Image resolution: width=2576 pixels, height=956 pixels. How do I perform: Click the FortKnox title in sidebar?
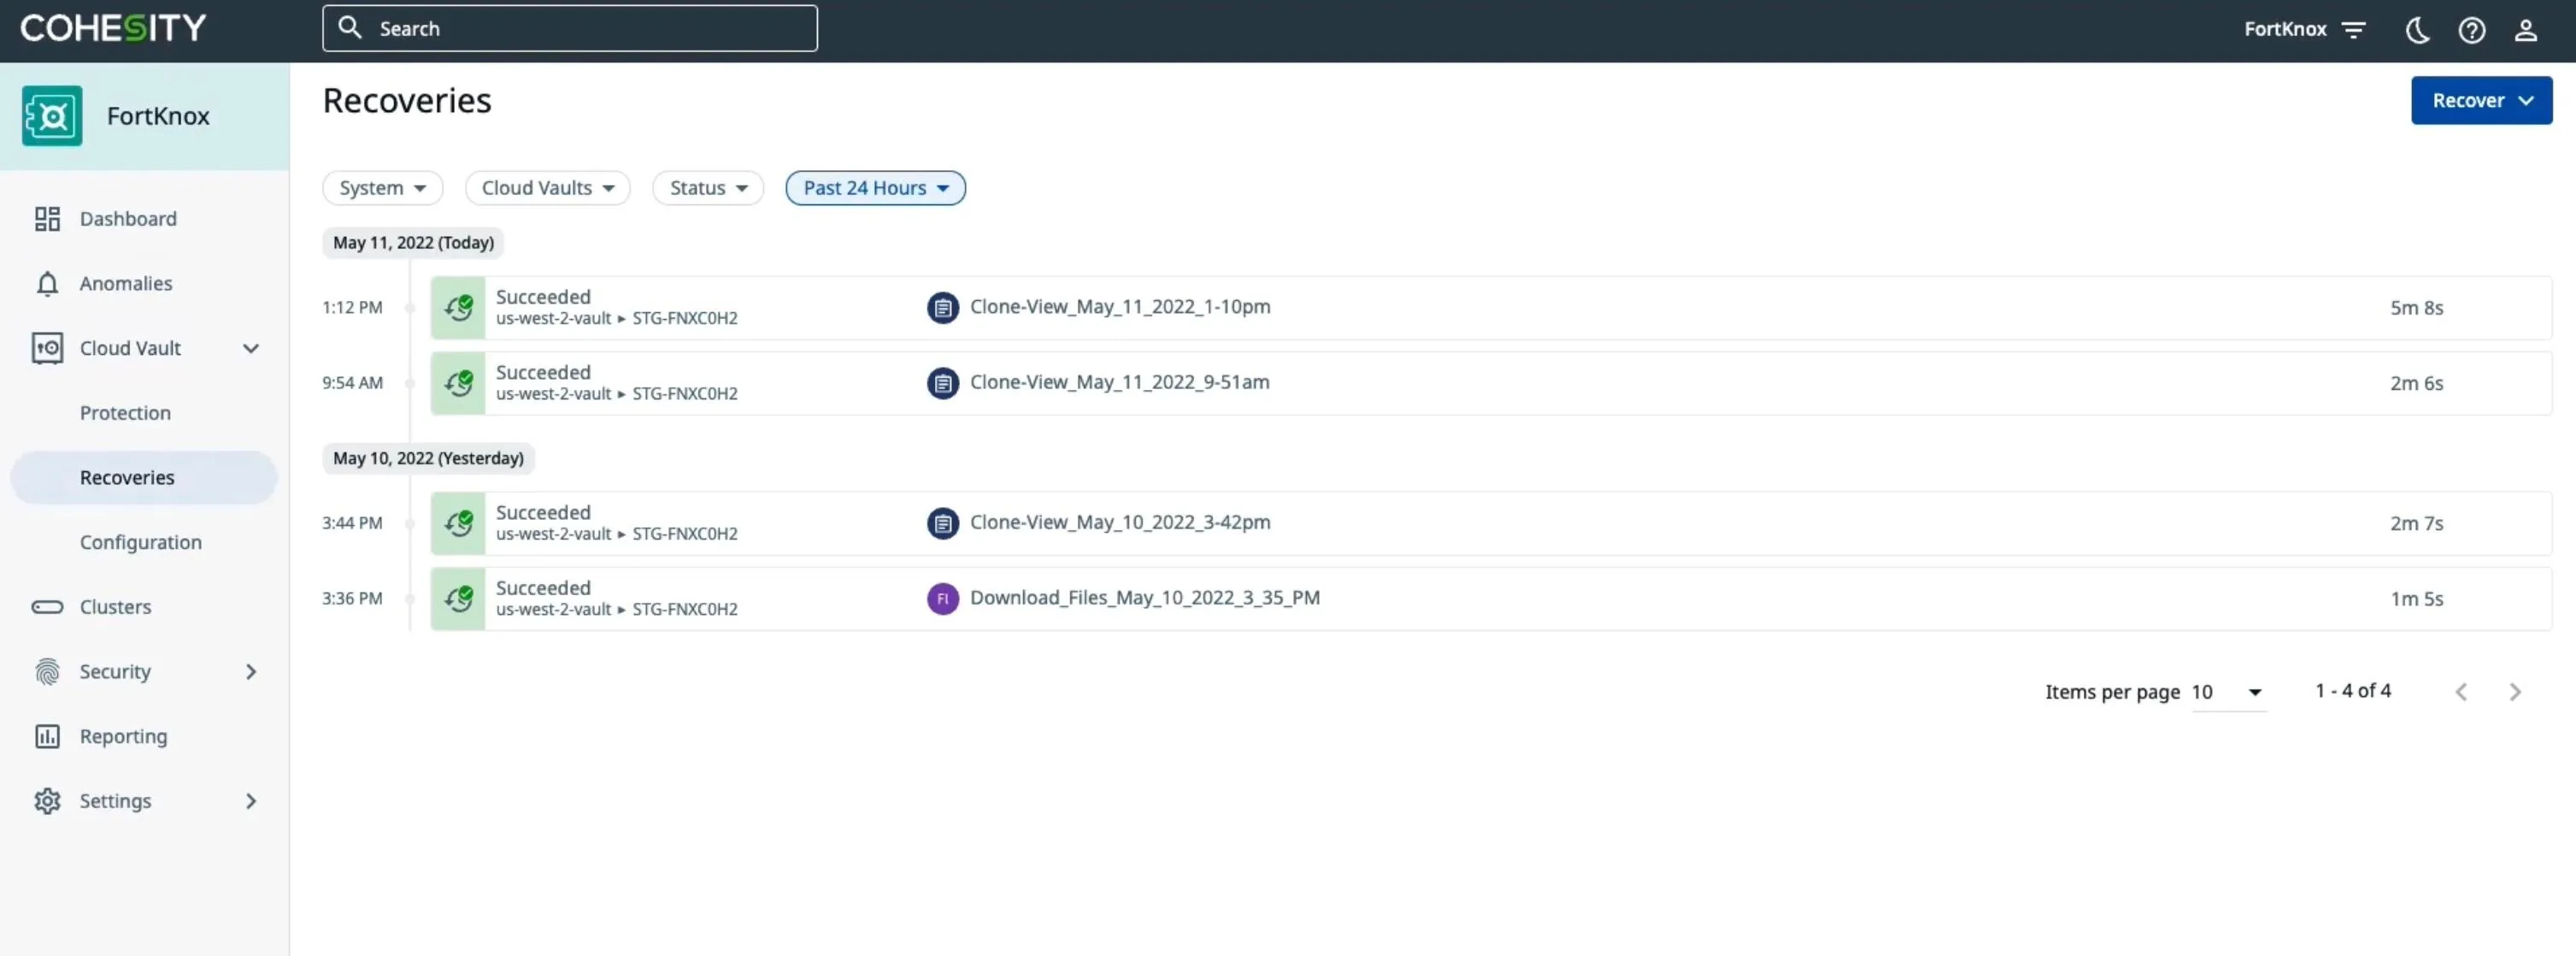[x=158, y=116]
